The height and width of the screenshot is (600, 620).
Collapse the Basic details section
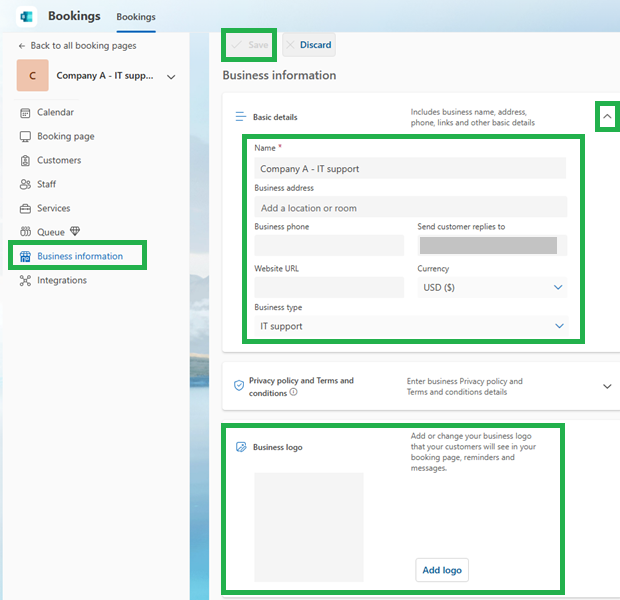point(607,117)
